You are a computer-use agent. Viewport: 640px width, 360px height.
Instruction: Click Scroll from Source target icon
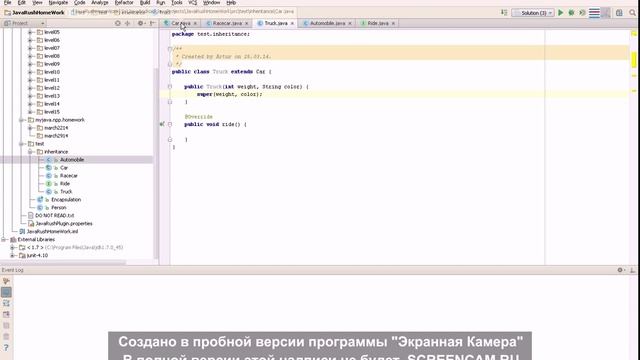coord(118,23)
